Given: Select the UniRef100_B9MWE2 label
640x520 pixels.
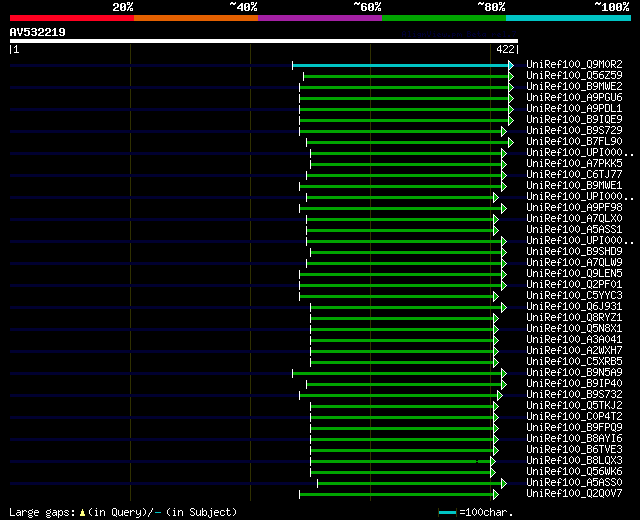Looking at the screenshot, I should (574, 87).
